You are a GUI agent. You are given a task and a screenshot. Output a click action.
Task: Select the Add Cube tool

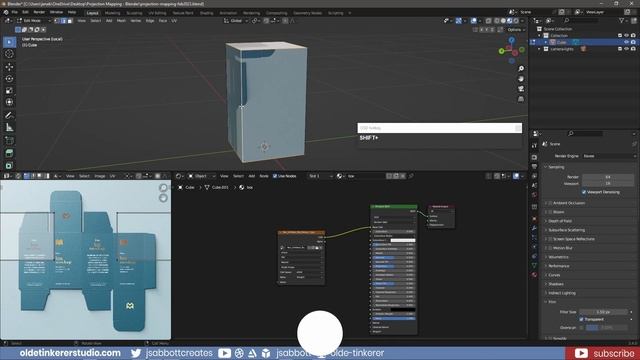point(9,140)
